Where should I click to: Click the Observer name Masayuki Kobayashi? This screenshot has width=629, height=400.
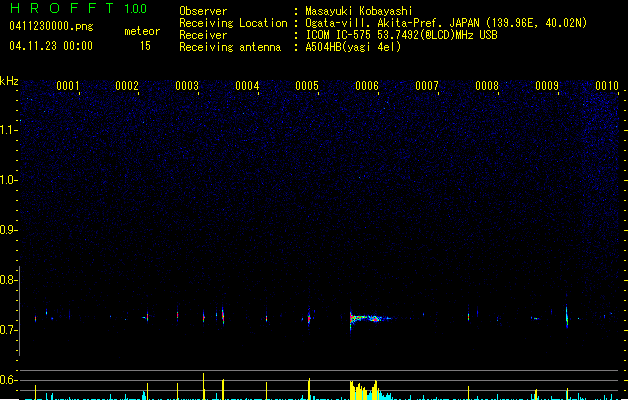pyautogui.click(x=359, y=11)
